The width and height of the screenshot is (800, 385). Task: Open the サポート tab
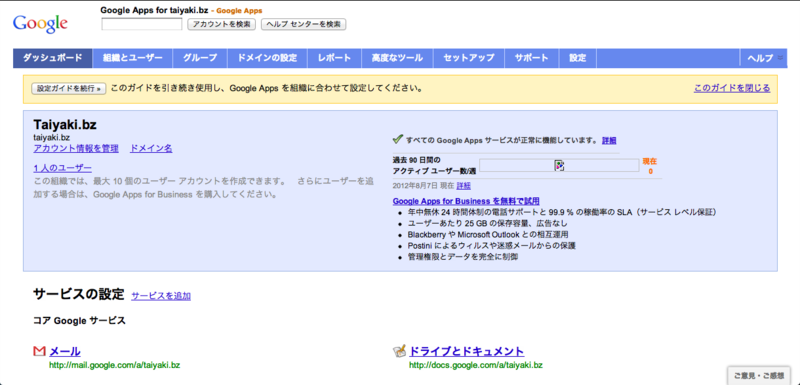tap(532, 58)
